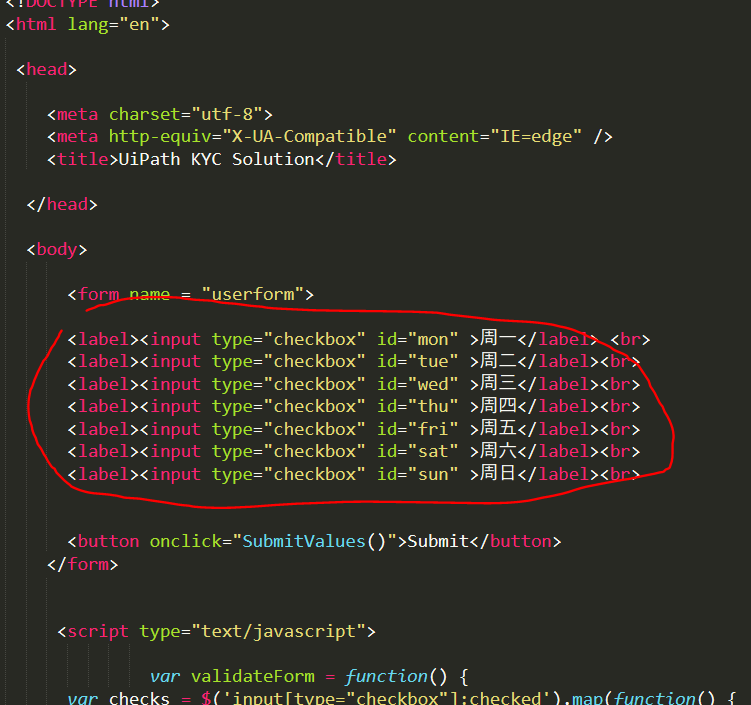
Task: Click the "userform" form name value
Action: pyautogui.click(x=253, y=294)
